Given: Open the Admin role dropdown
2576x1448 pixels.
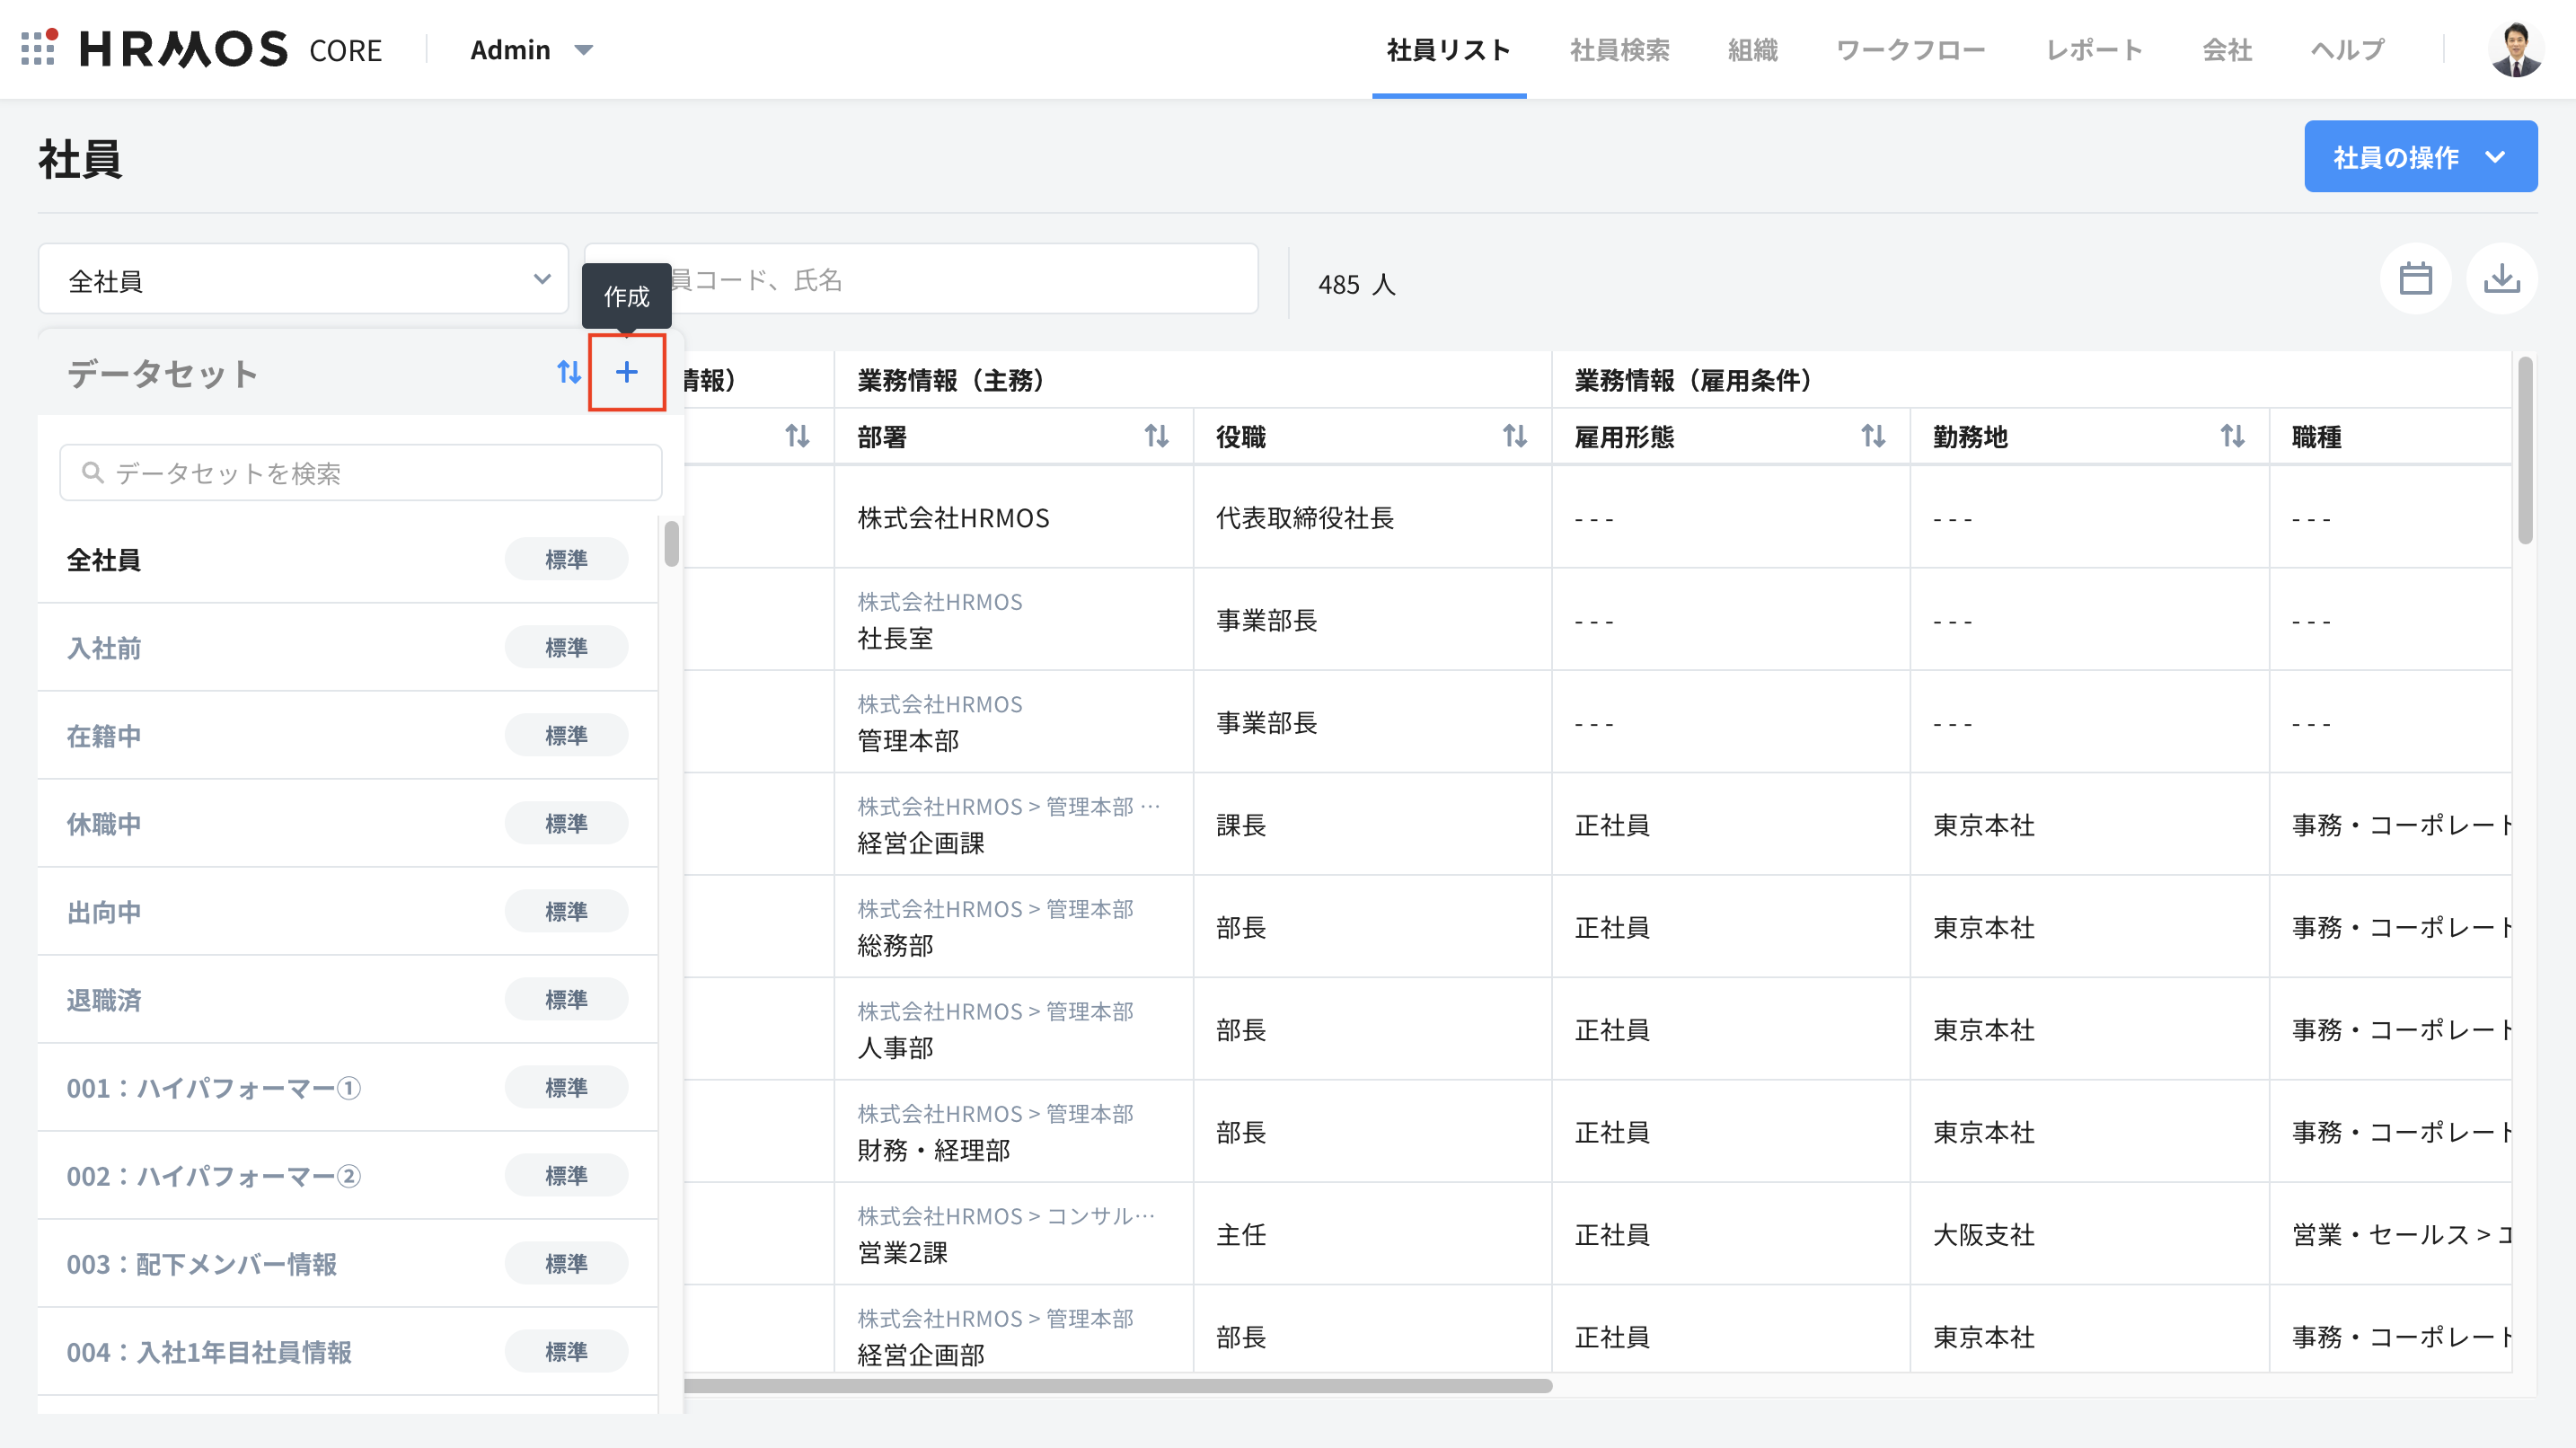Looking at the screenshot, I should pyautogui.click(x=531, y=49).
